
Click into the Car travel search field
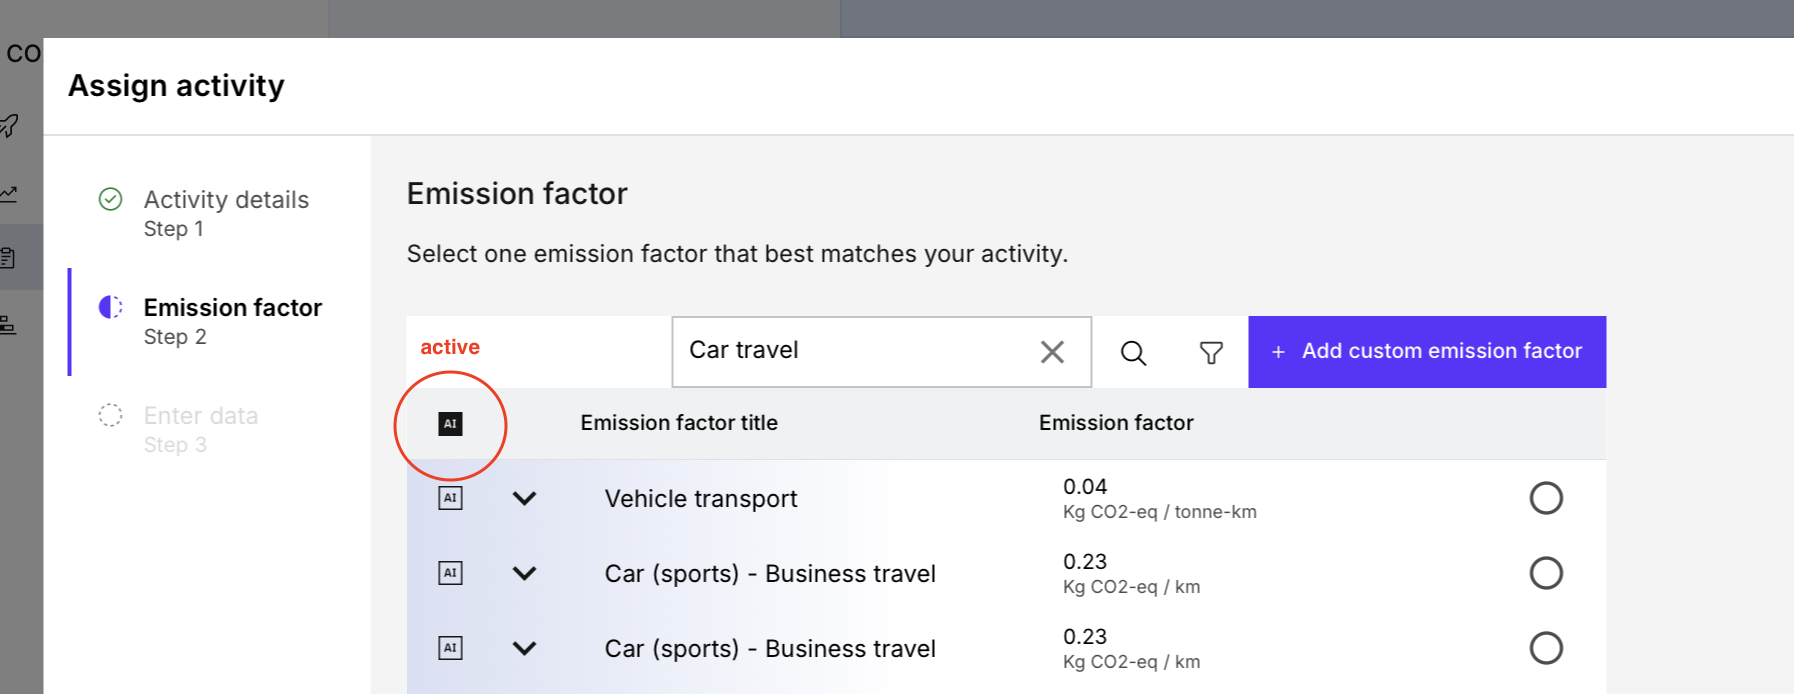point(850,351)
